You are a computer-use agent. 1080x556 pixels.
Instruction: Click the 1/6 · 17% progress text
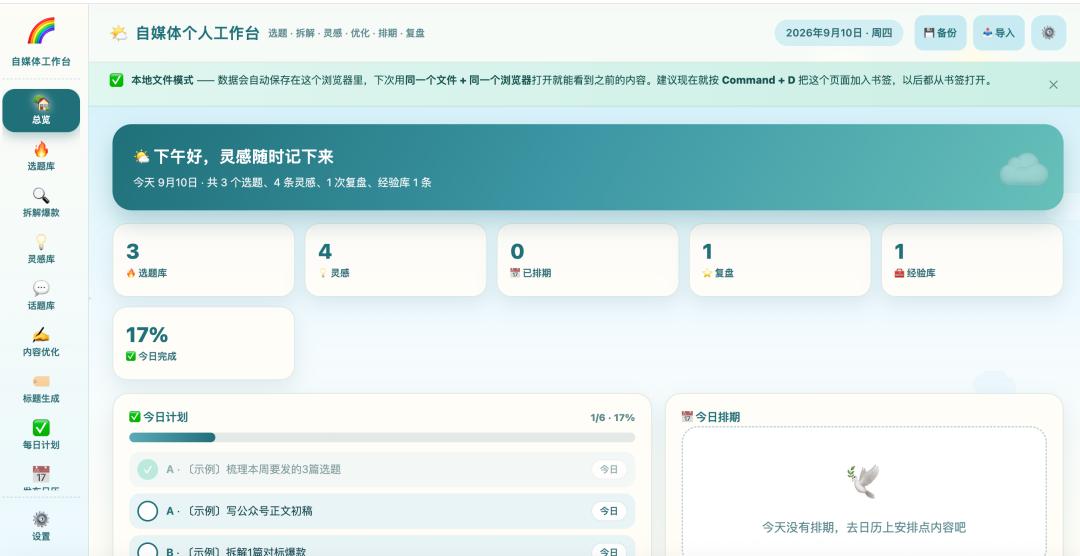click(x=612, y=418)
